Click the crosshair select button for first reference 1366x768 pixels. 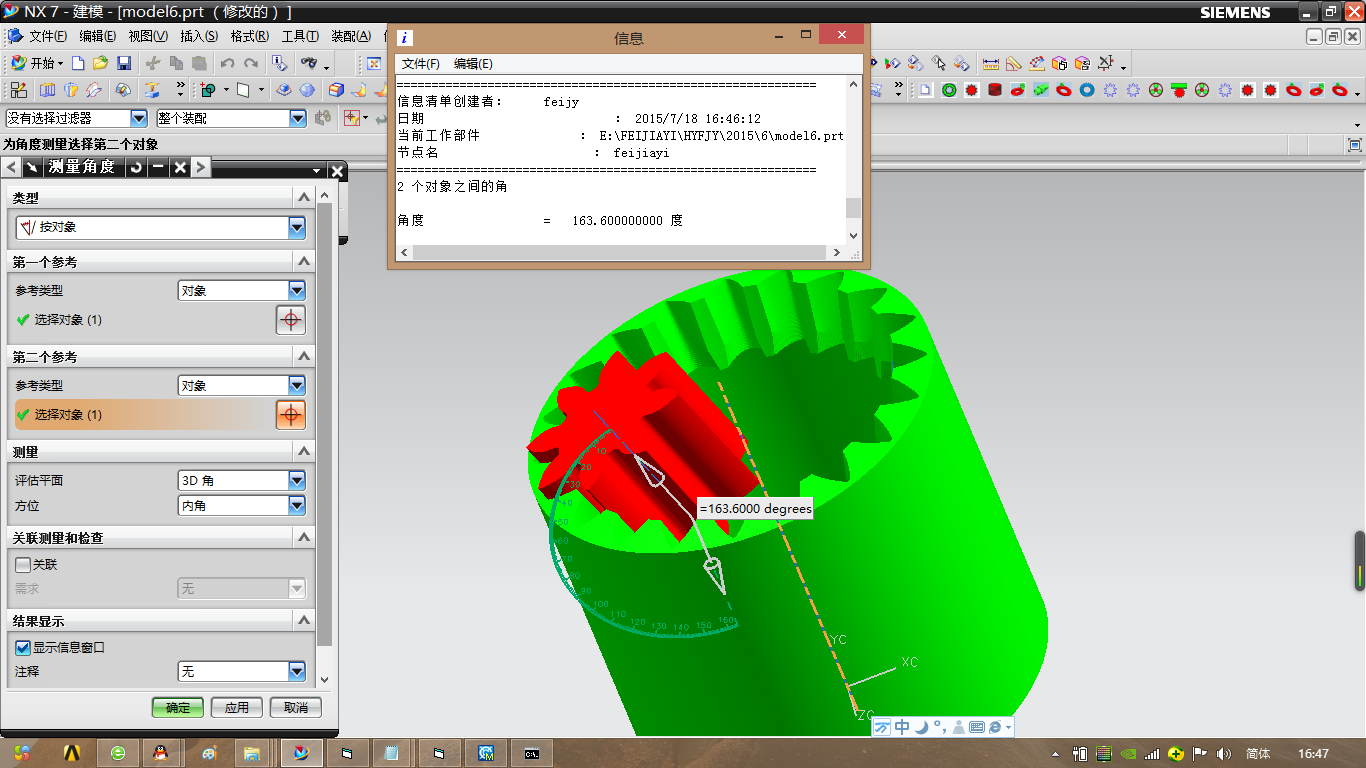(290, 320)
